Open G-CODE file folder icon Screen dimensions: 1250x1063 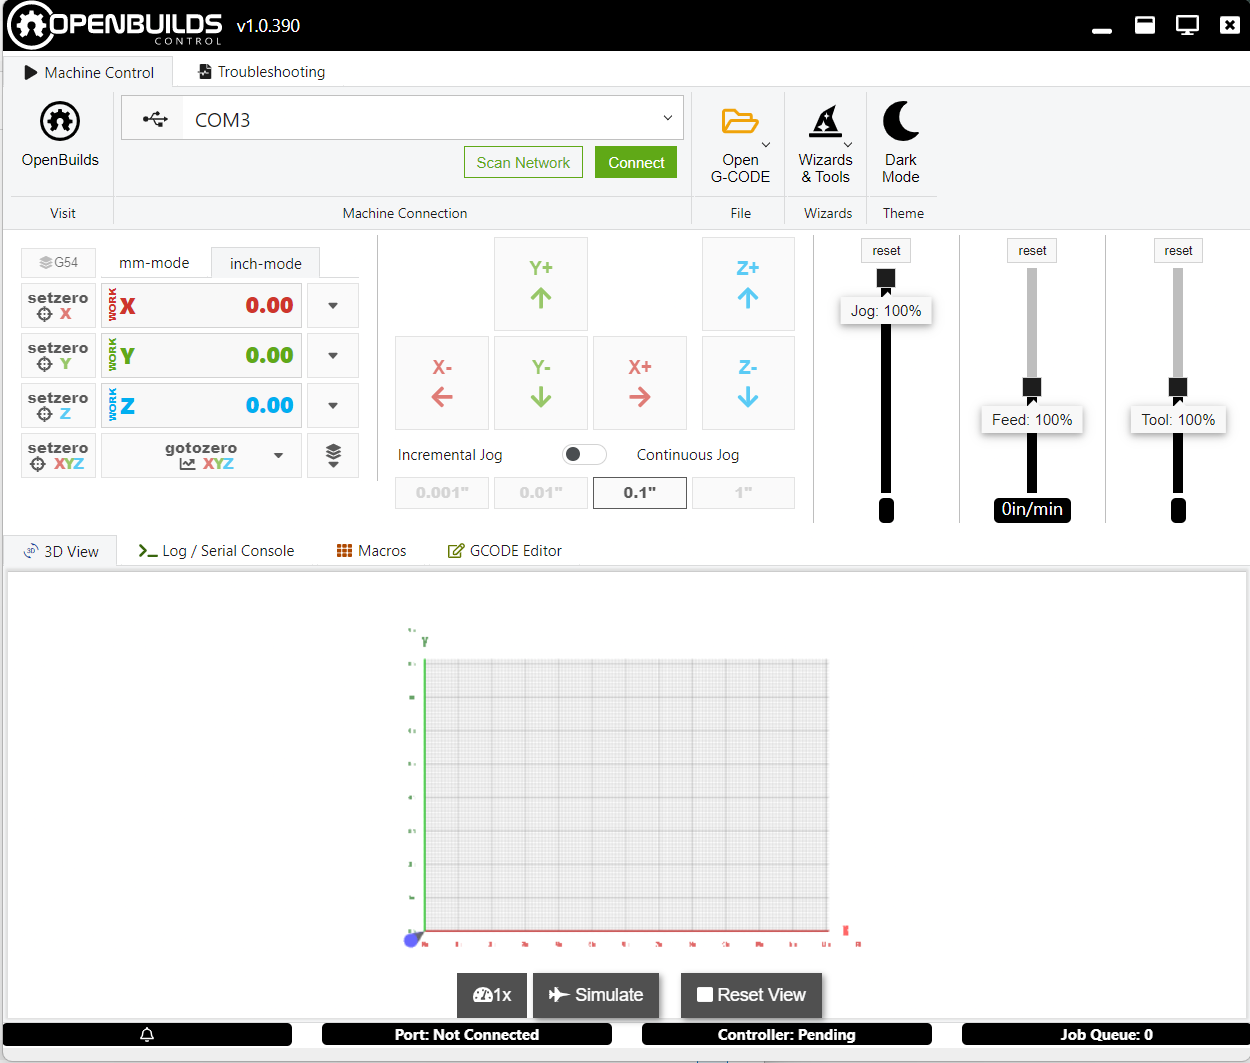[x=740, y=122]
